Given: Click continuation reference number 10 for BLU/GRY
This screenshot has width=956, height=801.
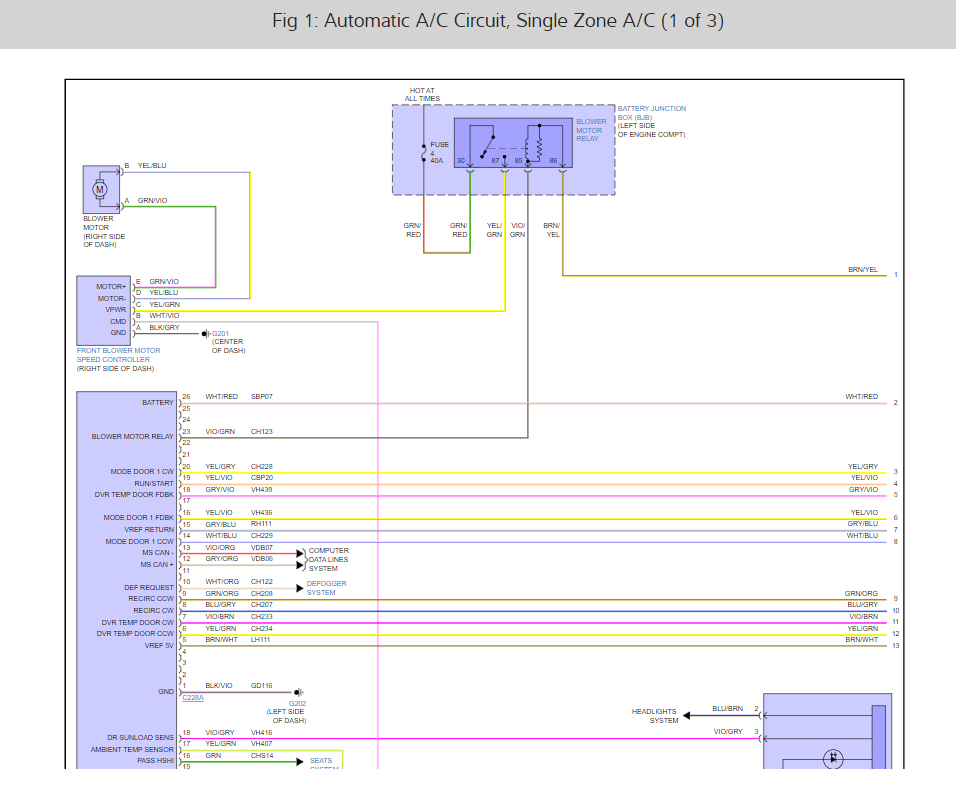Looking at the screenshot, I should [896, 610].
